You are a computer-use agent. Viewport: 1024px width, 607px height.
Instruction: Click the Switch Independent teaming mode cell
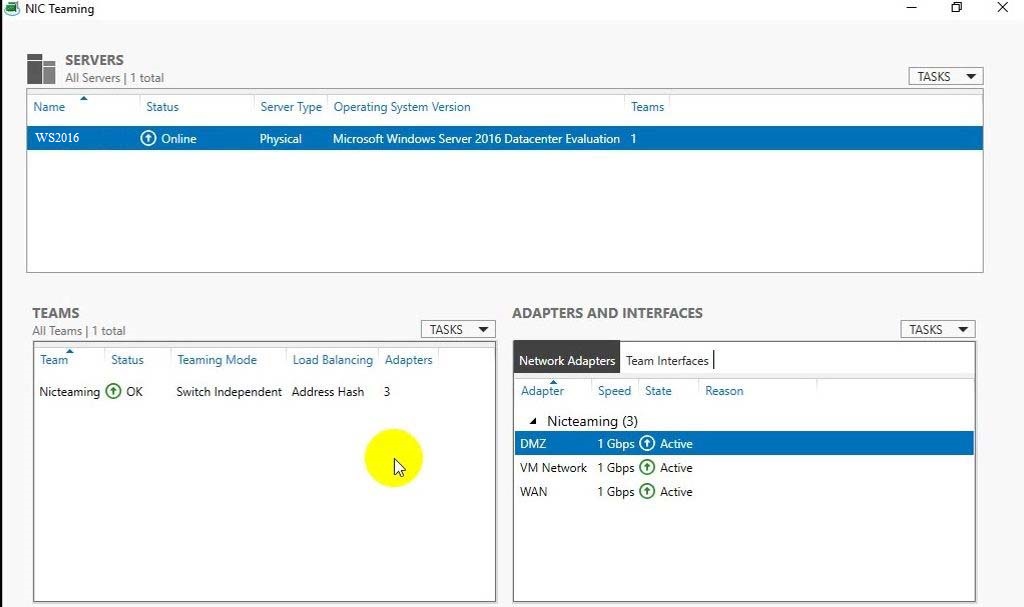[x=229, y=391]
